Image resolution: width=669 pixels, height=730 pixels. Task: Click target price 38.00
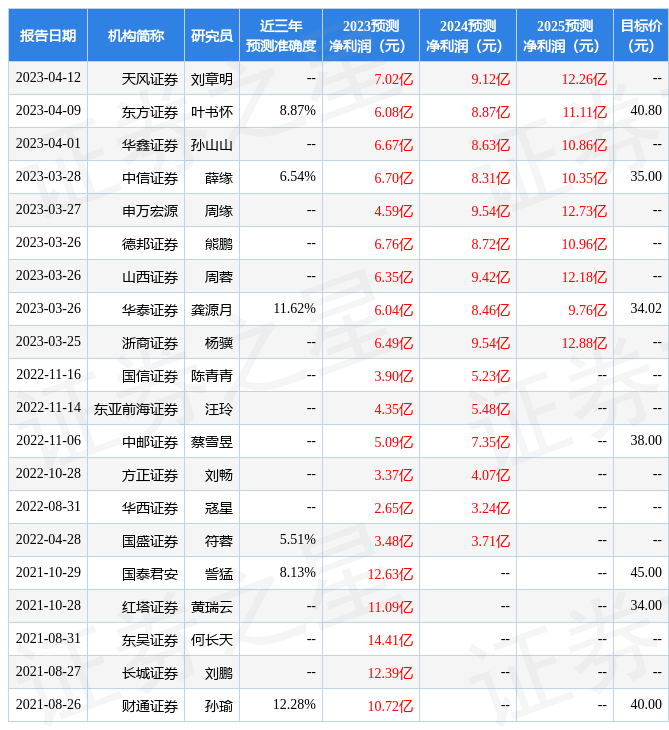(x=646, y=440)
